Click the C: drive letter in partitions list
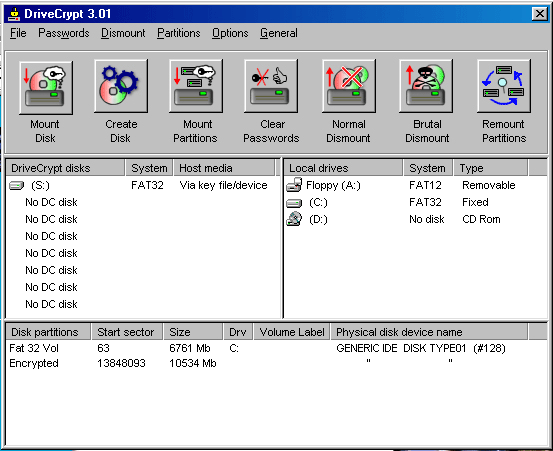The height and width of the screenshot is (451, 553). click(x=234, y=348)
